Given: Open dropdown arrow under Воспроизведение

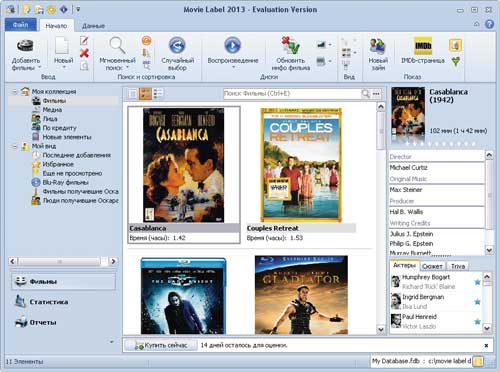Looking at the screenshot, I should 233,68.
